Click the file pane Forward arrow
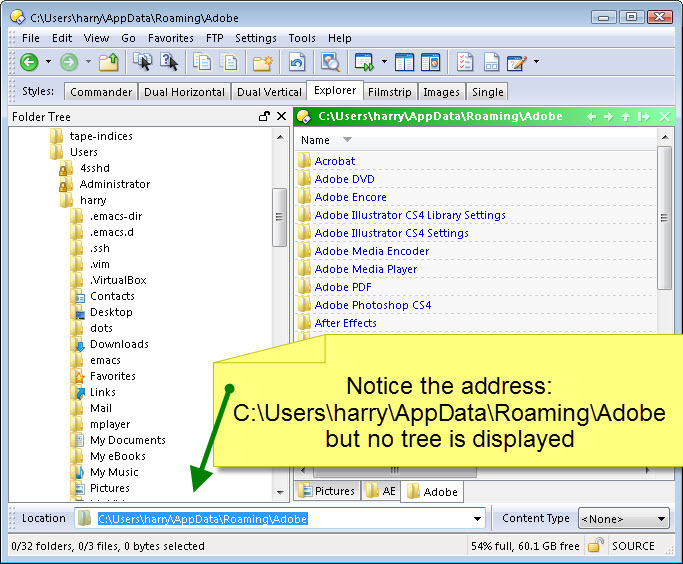This screenshot has width=683, height=564. click(x=609, y=116)
